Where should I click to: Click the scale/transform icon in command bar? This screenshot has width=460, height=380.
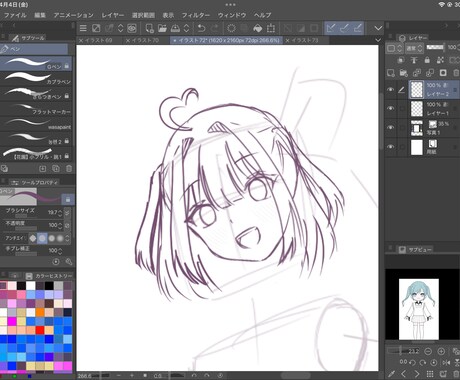pyautogui.click(x=271, y=28)
